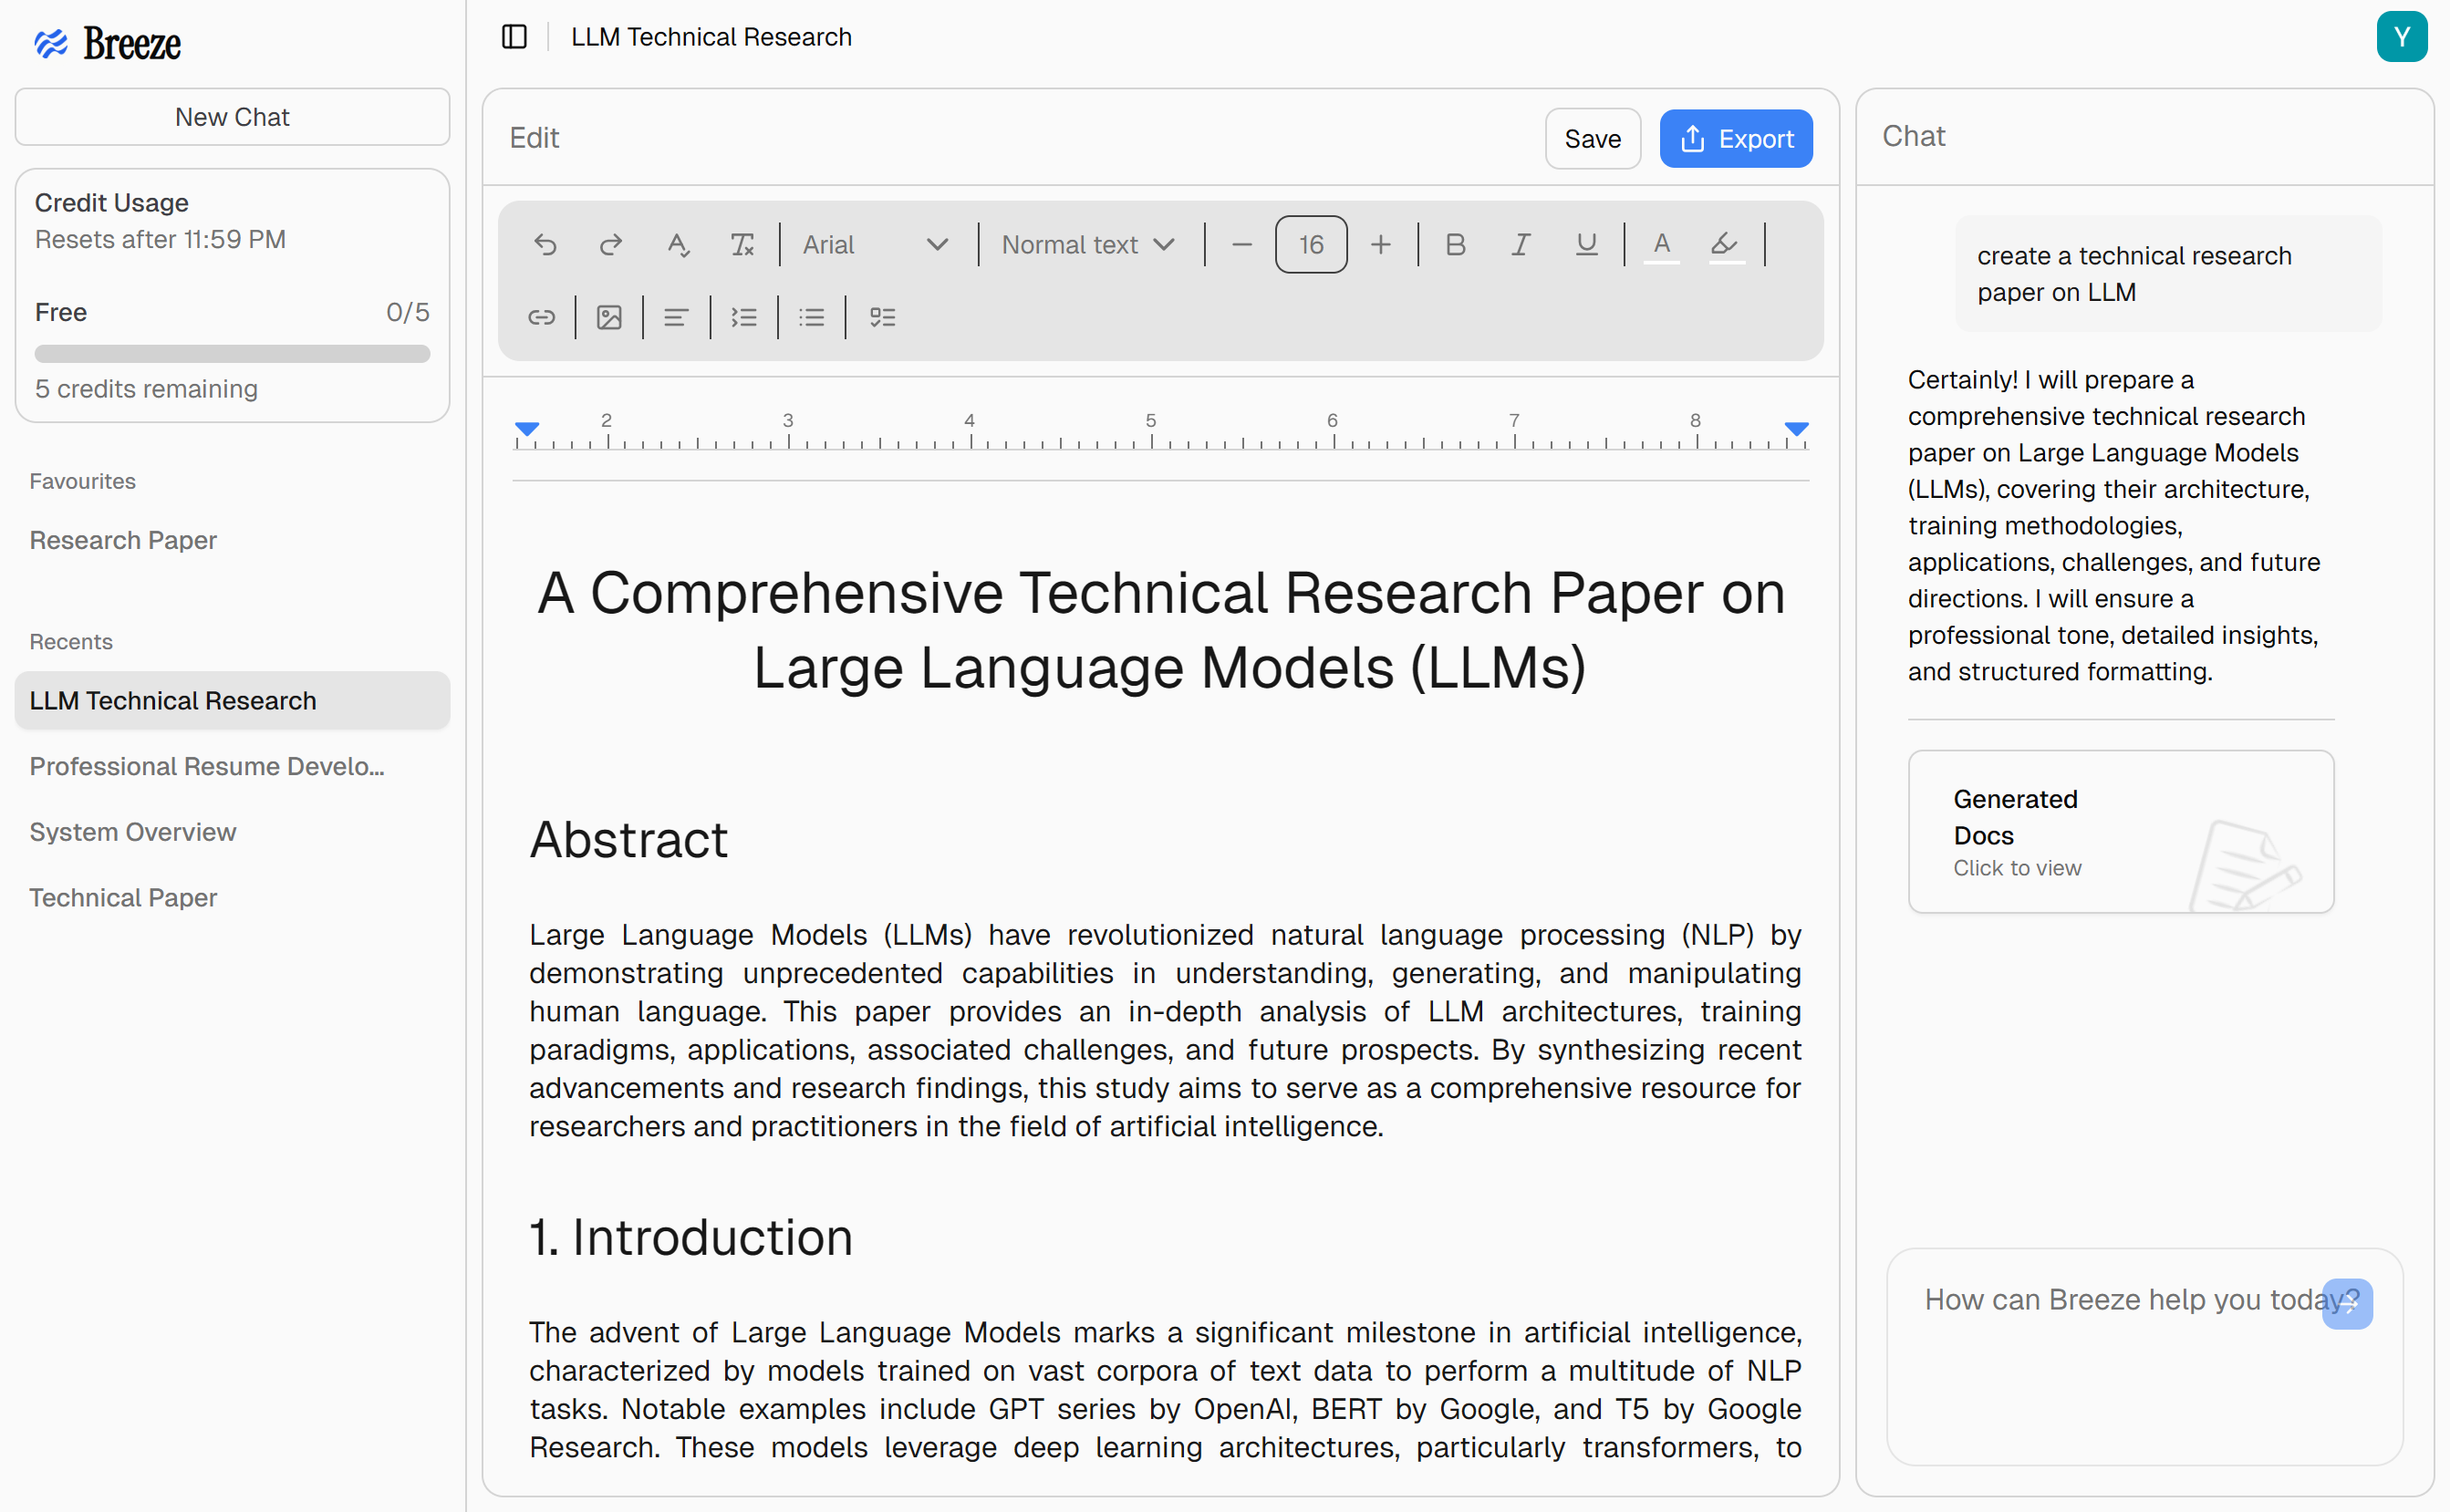Start a New Chat
The image size is (2450, 1512).
coord(232,117)
